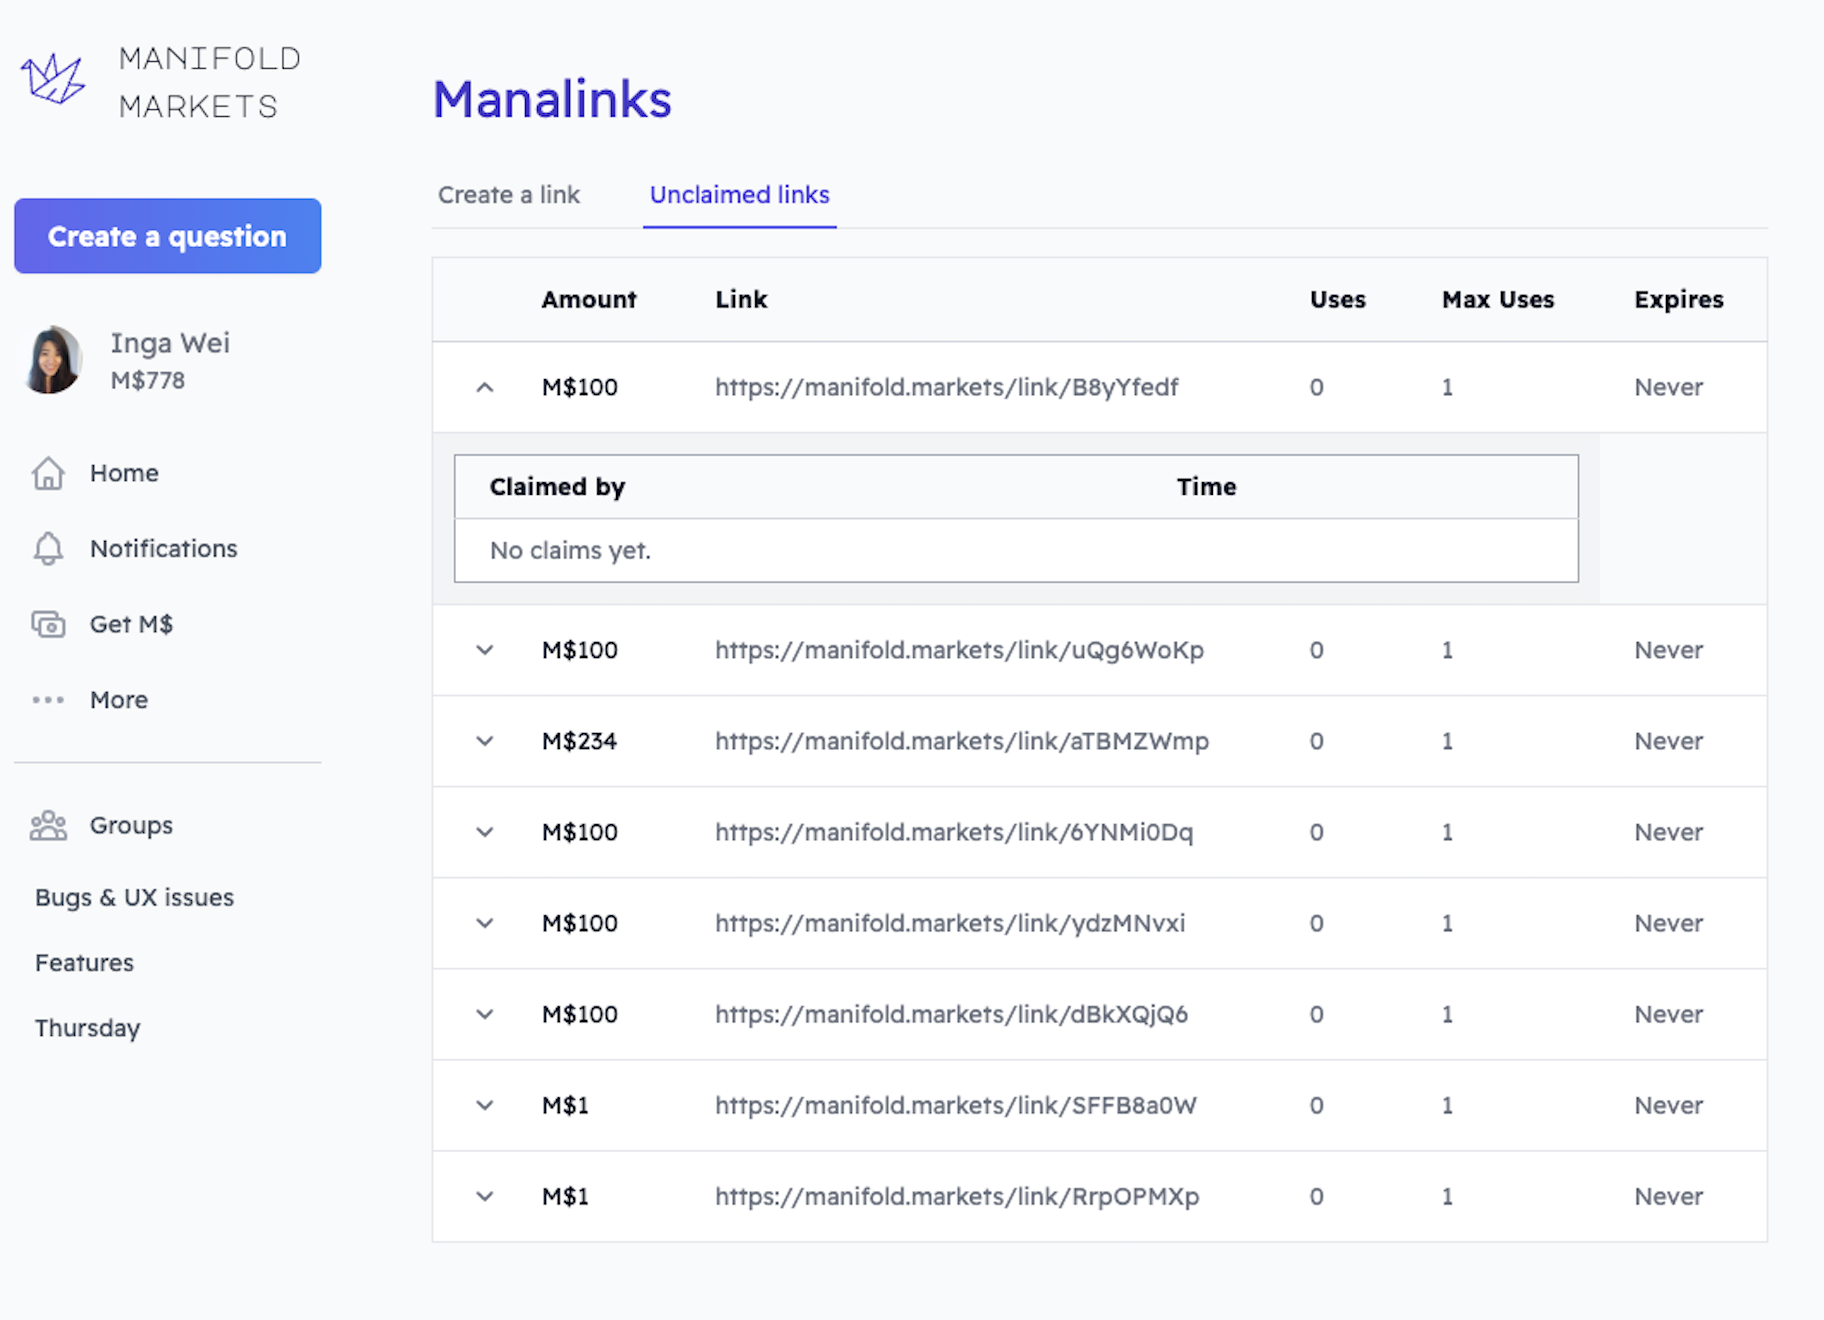Click Never in the B8yYfedf row
This screenshot has height=1320, width=1824.
click(x=1668, y=387)
